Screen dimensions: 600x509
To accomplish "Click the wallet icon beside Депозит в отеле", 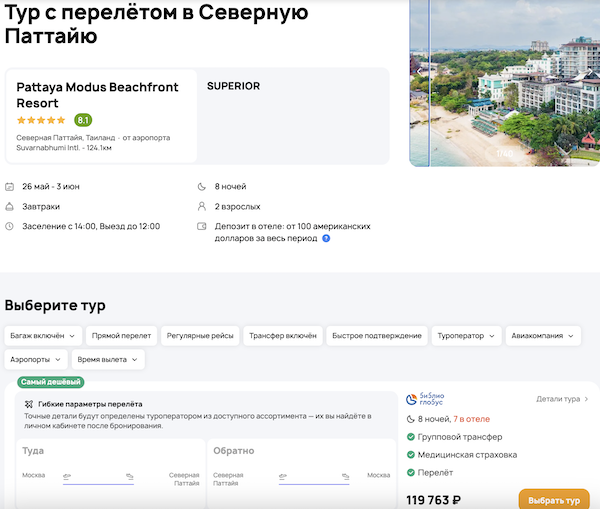I will 203,227.
